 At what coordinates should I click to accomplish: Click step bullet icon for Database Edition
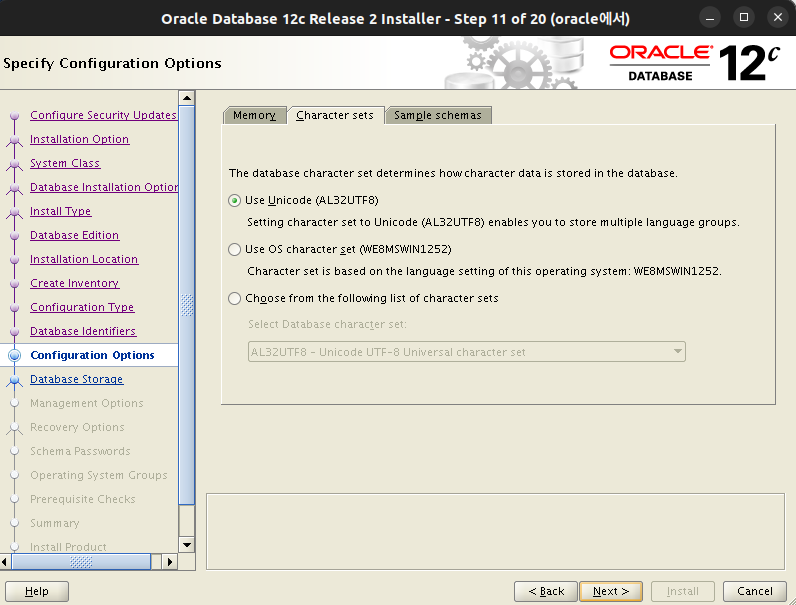pyautogui.click(x=15, y=236)
